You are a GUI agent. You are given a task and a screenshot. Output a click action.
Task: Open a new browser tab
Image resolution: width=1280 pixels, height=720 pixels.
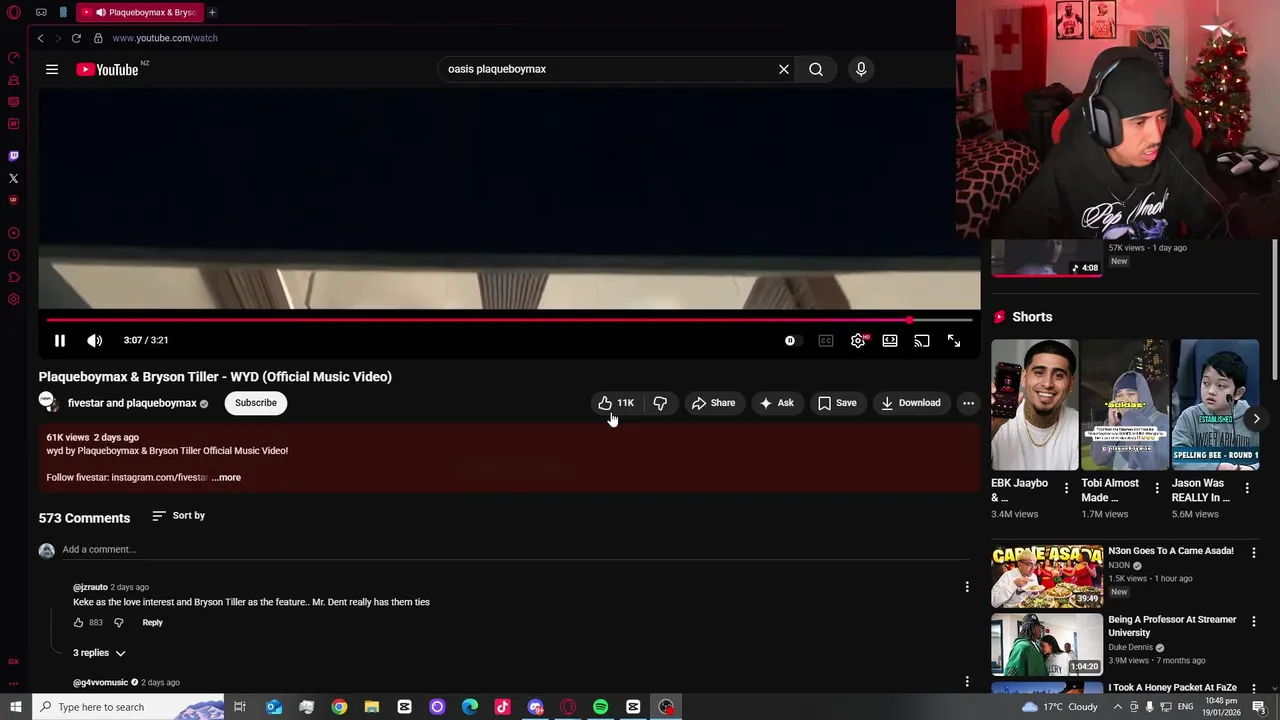212,12
